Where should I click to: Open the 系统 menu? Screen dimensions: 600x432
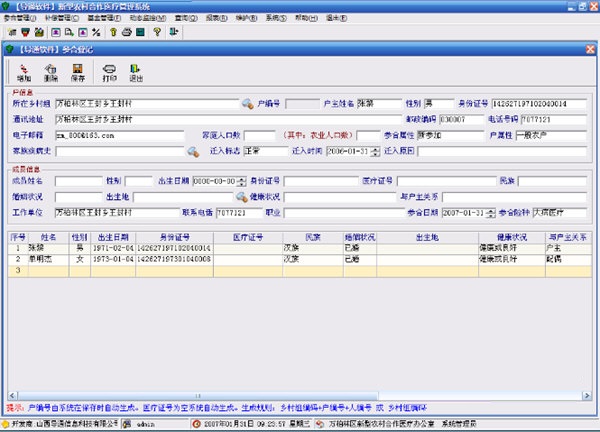(276, 18)
